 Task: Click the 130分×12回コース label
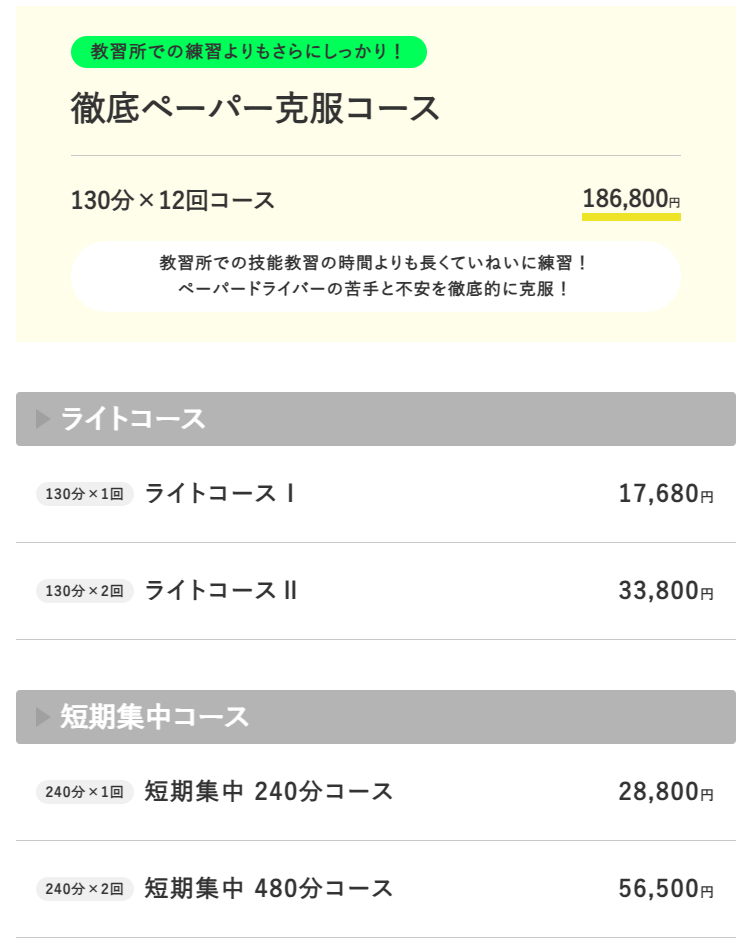click(173, 200)
